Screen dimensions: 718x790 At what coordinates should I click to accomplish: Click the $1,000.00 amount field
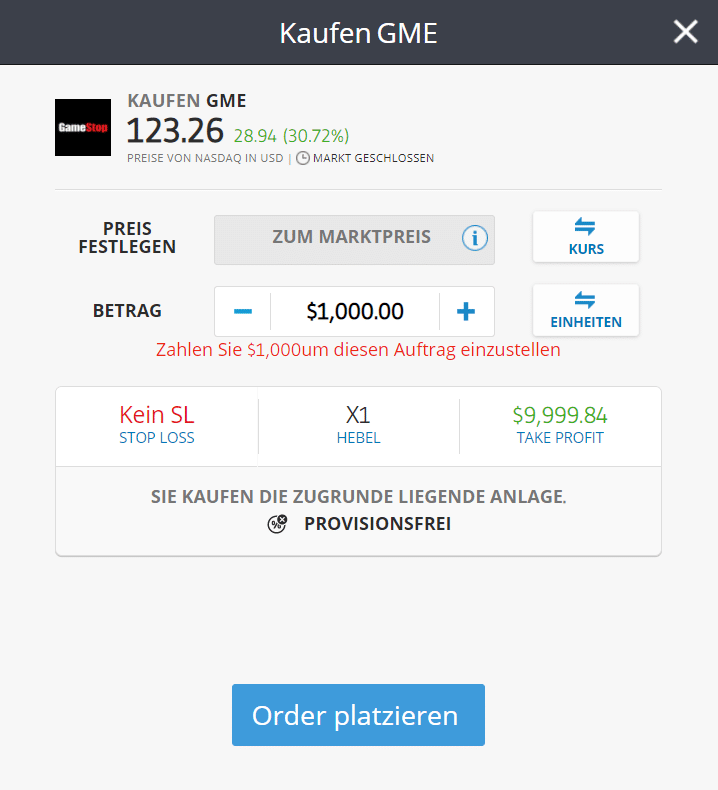point(355,311)
